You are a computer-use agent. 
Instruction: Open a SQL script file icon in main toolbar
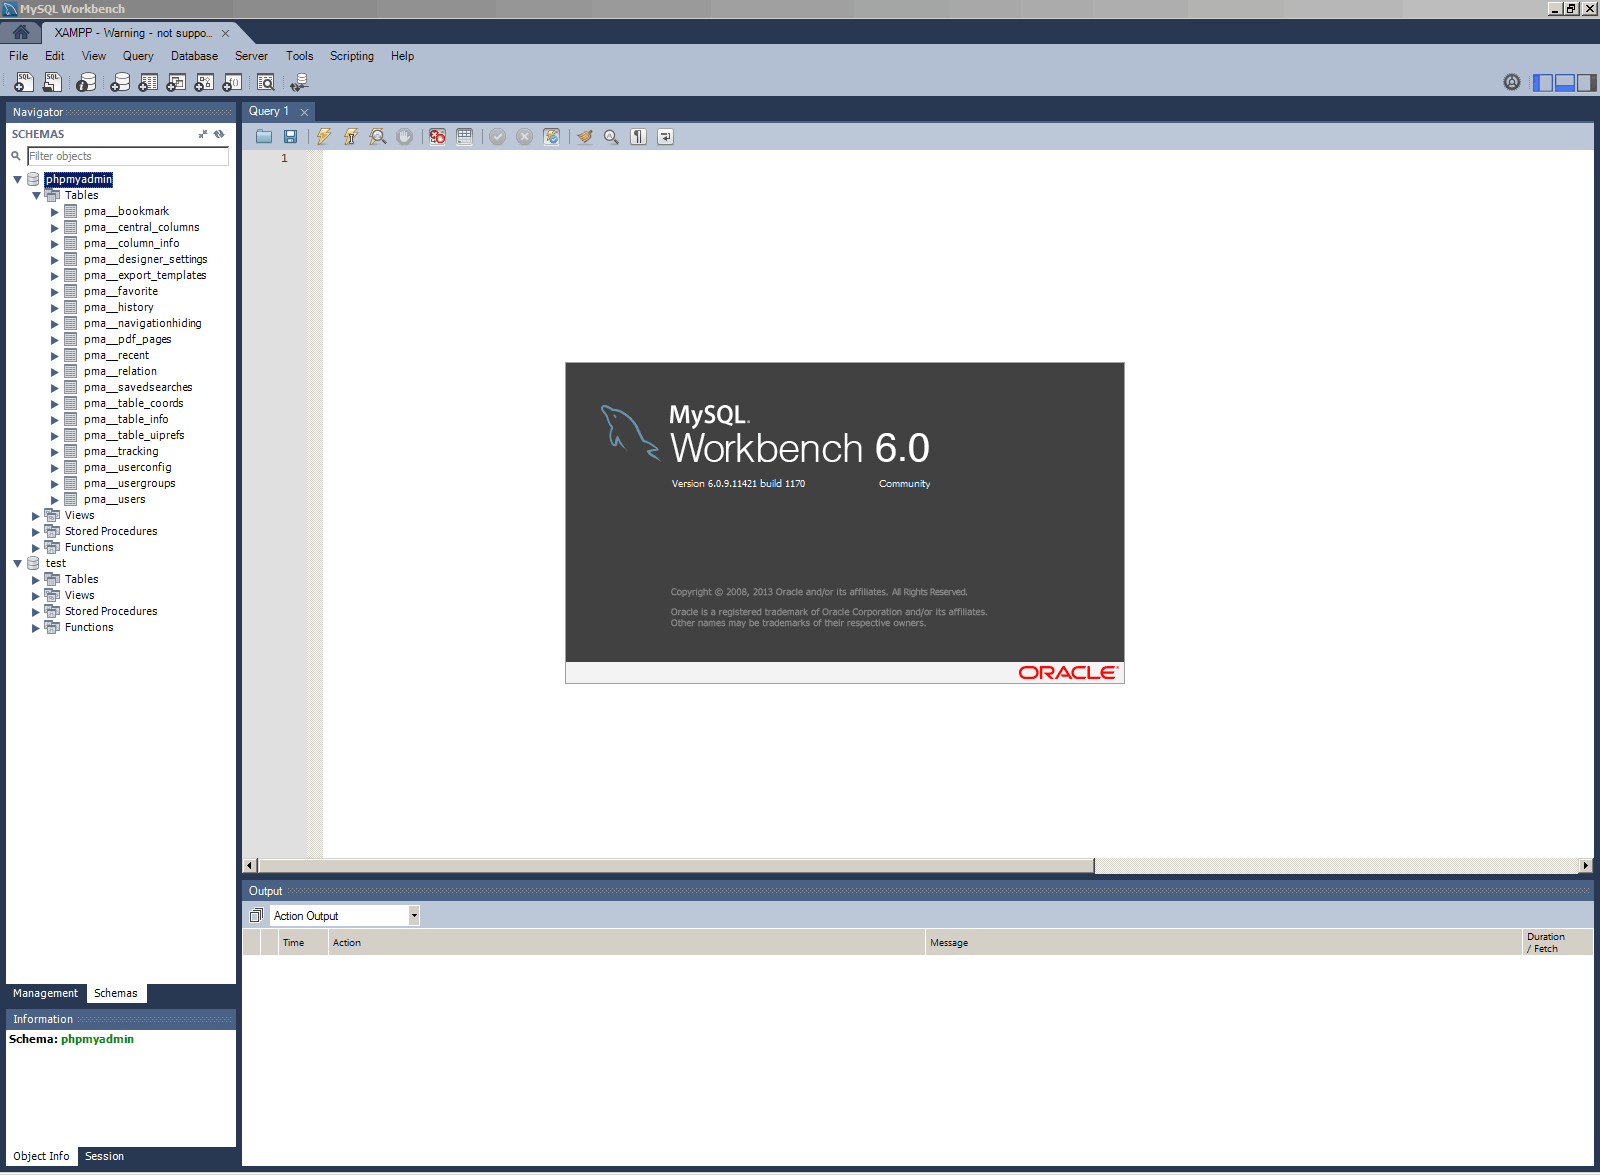pos(52,82)
